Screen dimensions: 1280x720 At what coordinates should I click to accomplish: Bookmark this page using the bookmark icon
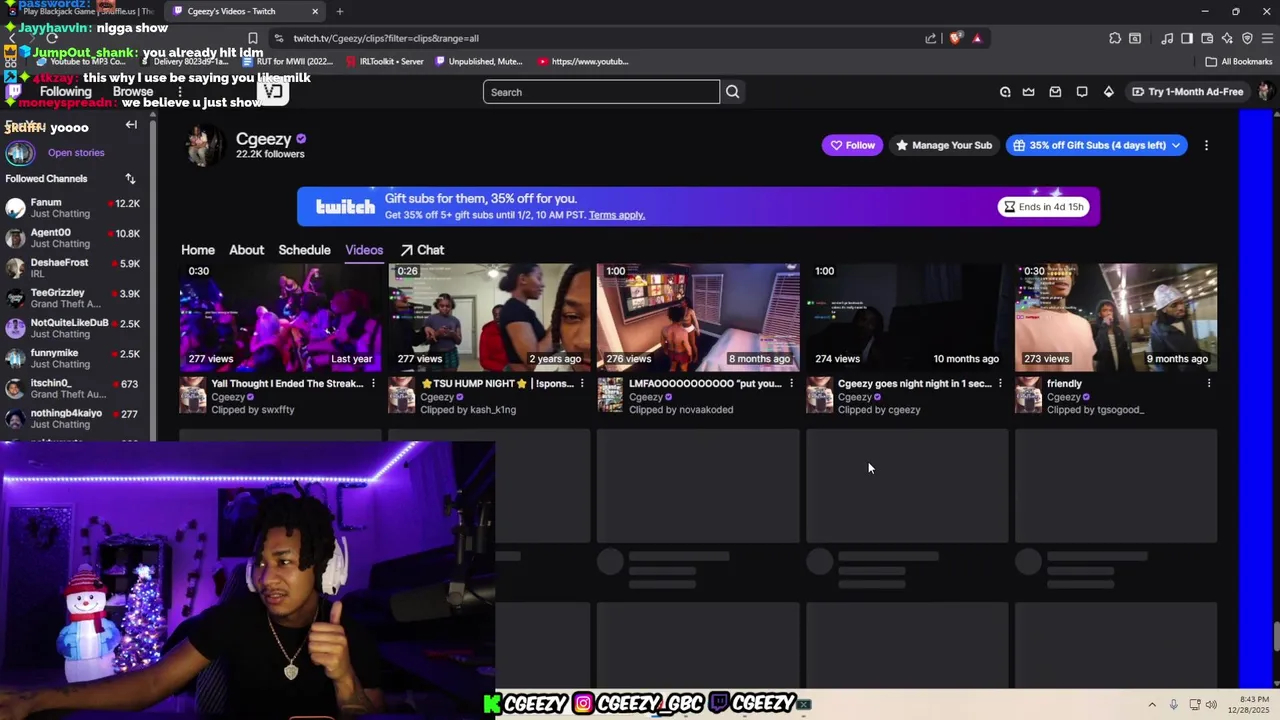pos(253,38)
